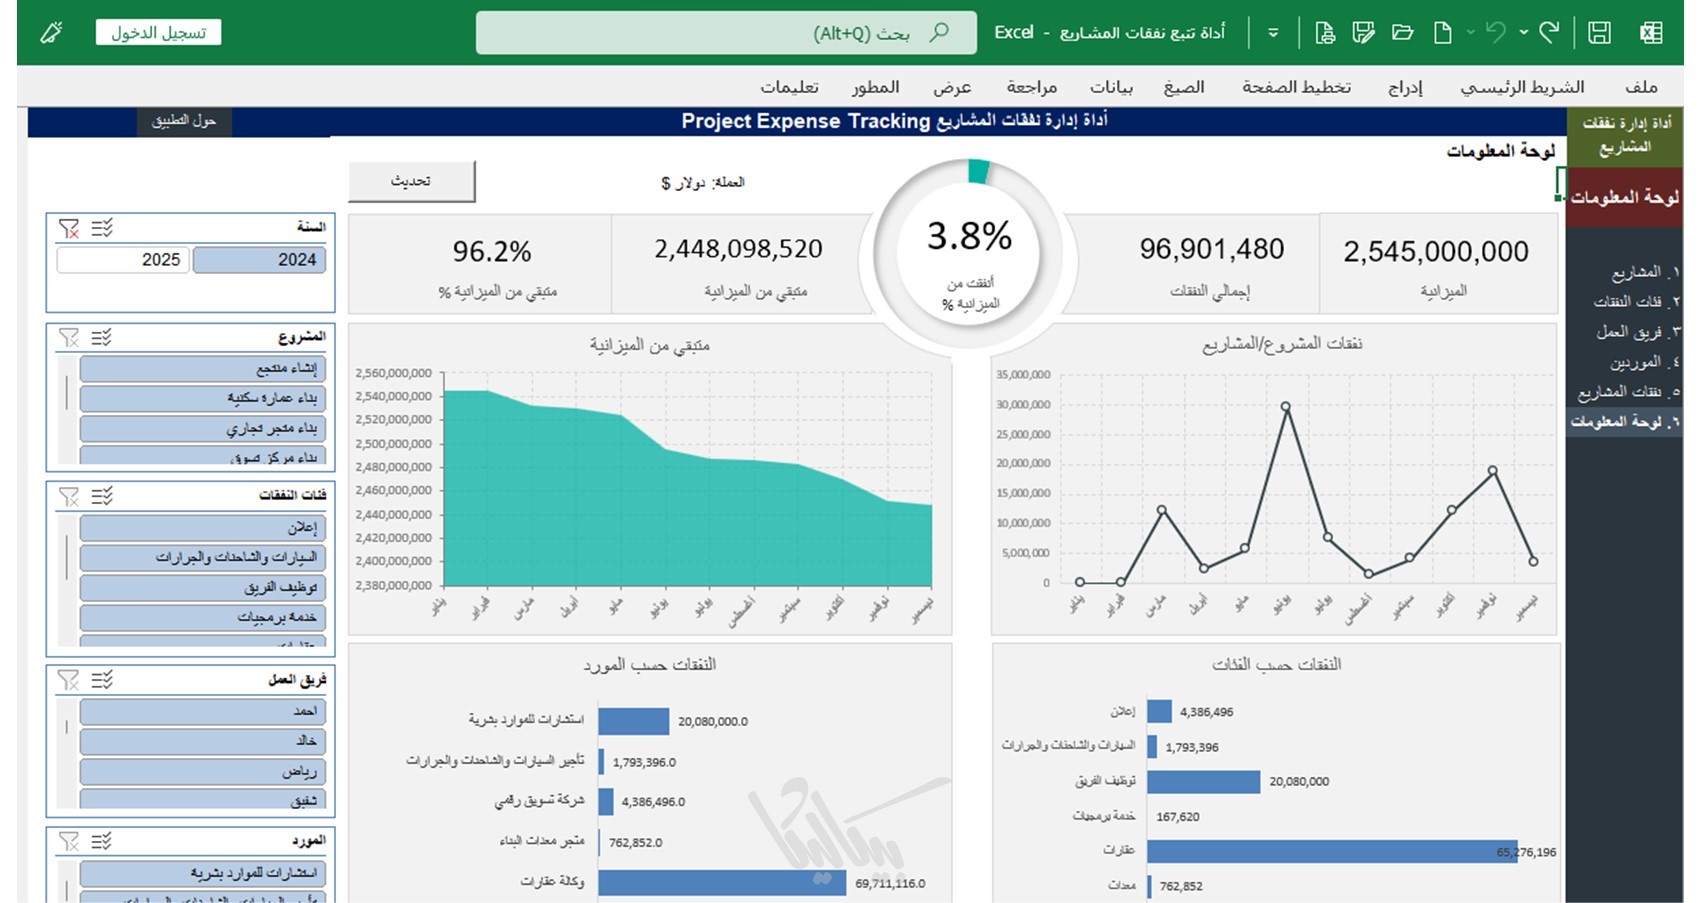1701x903 pixels.
Task: Open the بيانات ribbon tab
Action: coord(1111,87)
